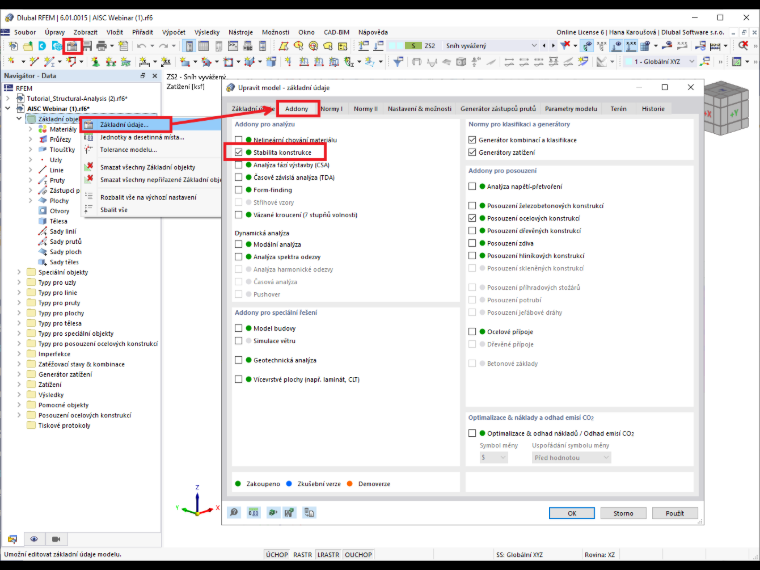Click the work plane icon at the right end of the second toolbar

[737, 62]
